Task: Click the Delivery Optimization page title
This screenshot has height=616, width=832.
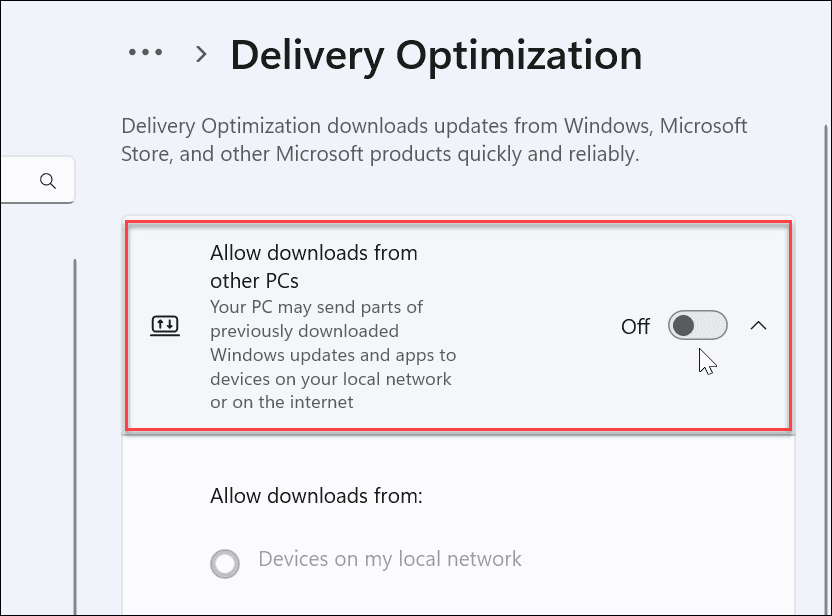Action: point(436,56)
